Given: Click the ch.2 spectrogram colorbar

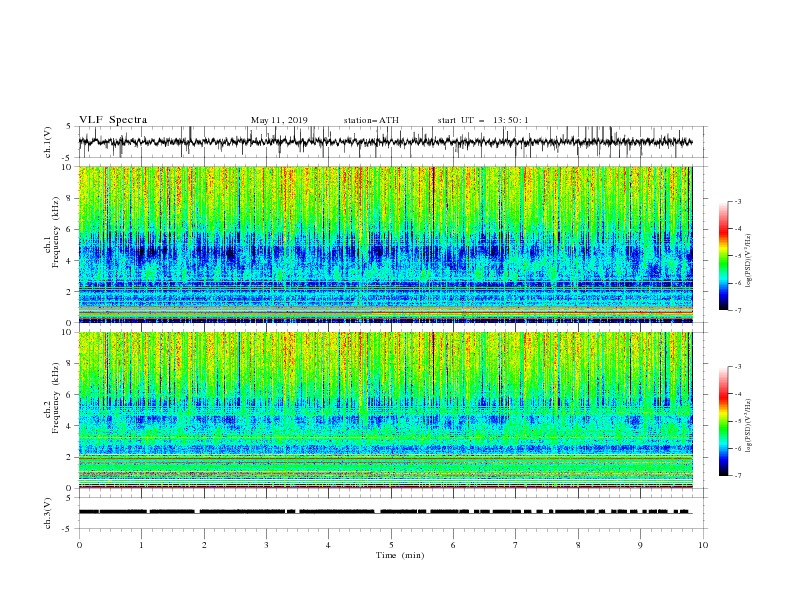Looking at the screenshot, I should (723, 421).
